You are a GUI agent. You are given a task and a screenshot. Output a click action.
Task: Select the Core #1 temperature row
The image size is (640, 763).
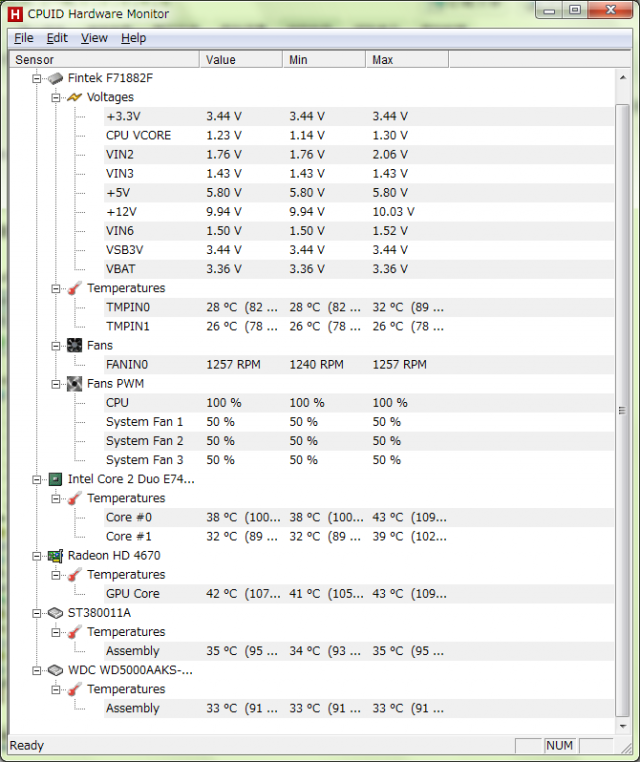[x=359, y=537]
